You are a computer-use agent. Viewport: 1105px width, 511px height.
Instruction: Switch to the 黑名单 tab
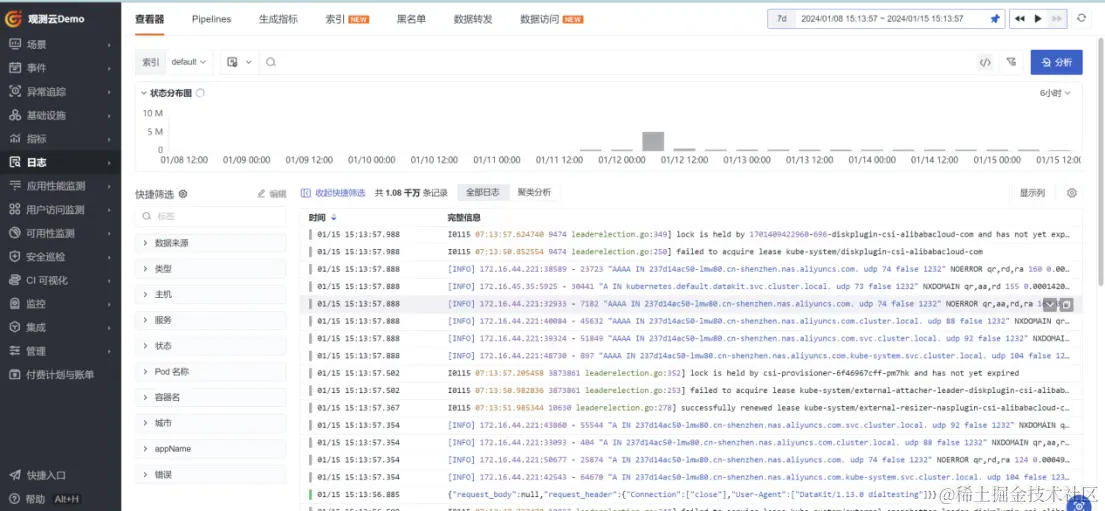(411, 19)
